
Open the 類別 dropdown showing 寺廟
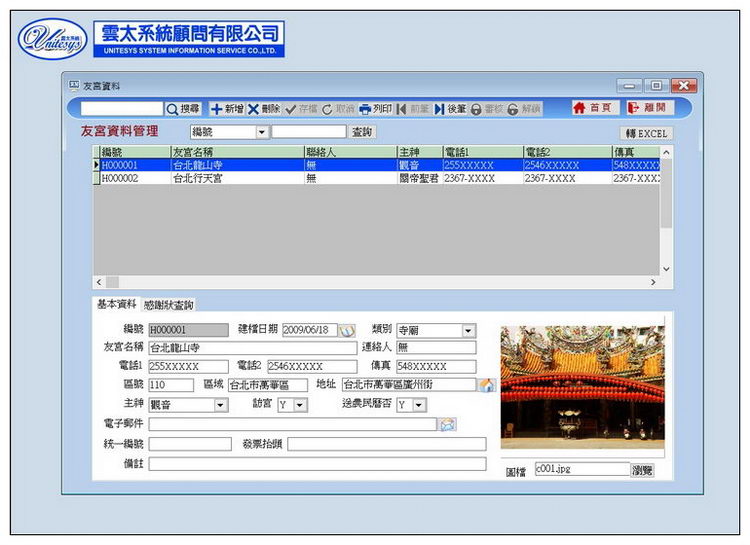click(468, 330)
